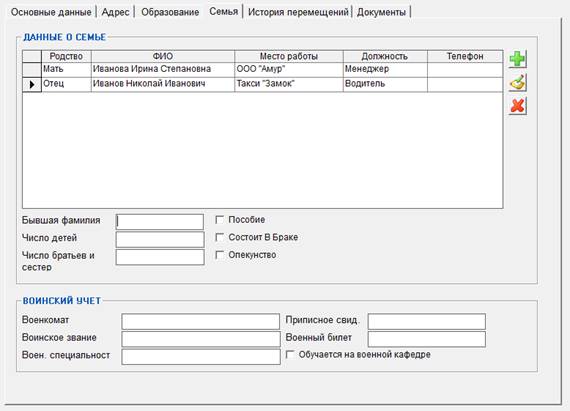Click the Должность column header
The image size is (570, 411).
click(x=385, y=56)
